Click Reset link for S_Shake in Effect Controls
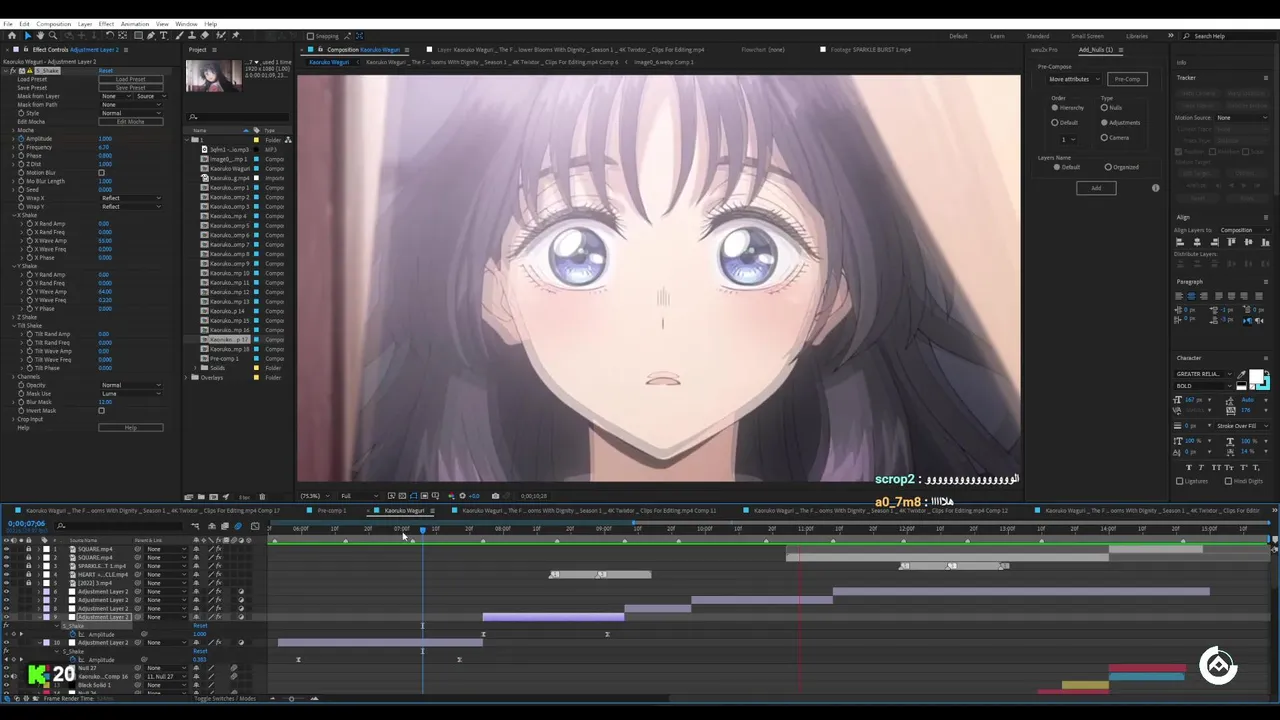 point(106,71)
